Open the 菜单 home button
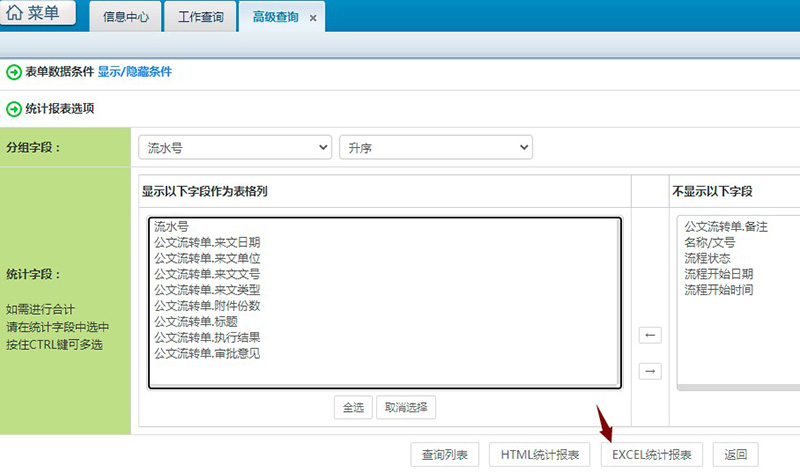 [37, 12]
